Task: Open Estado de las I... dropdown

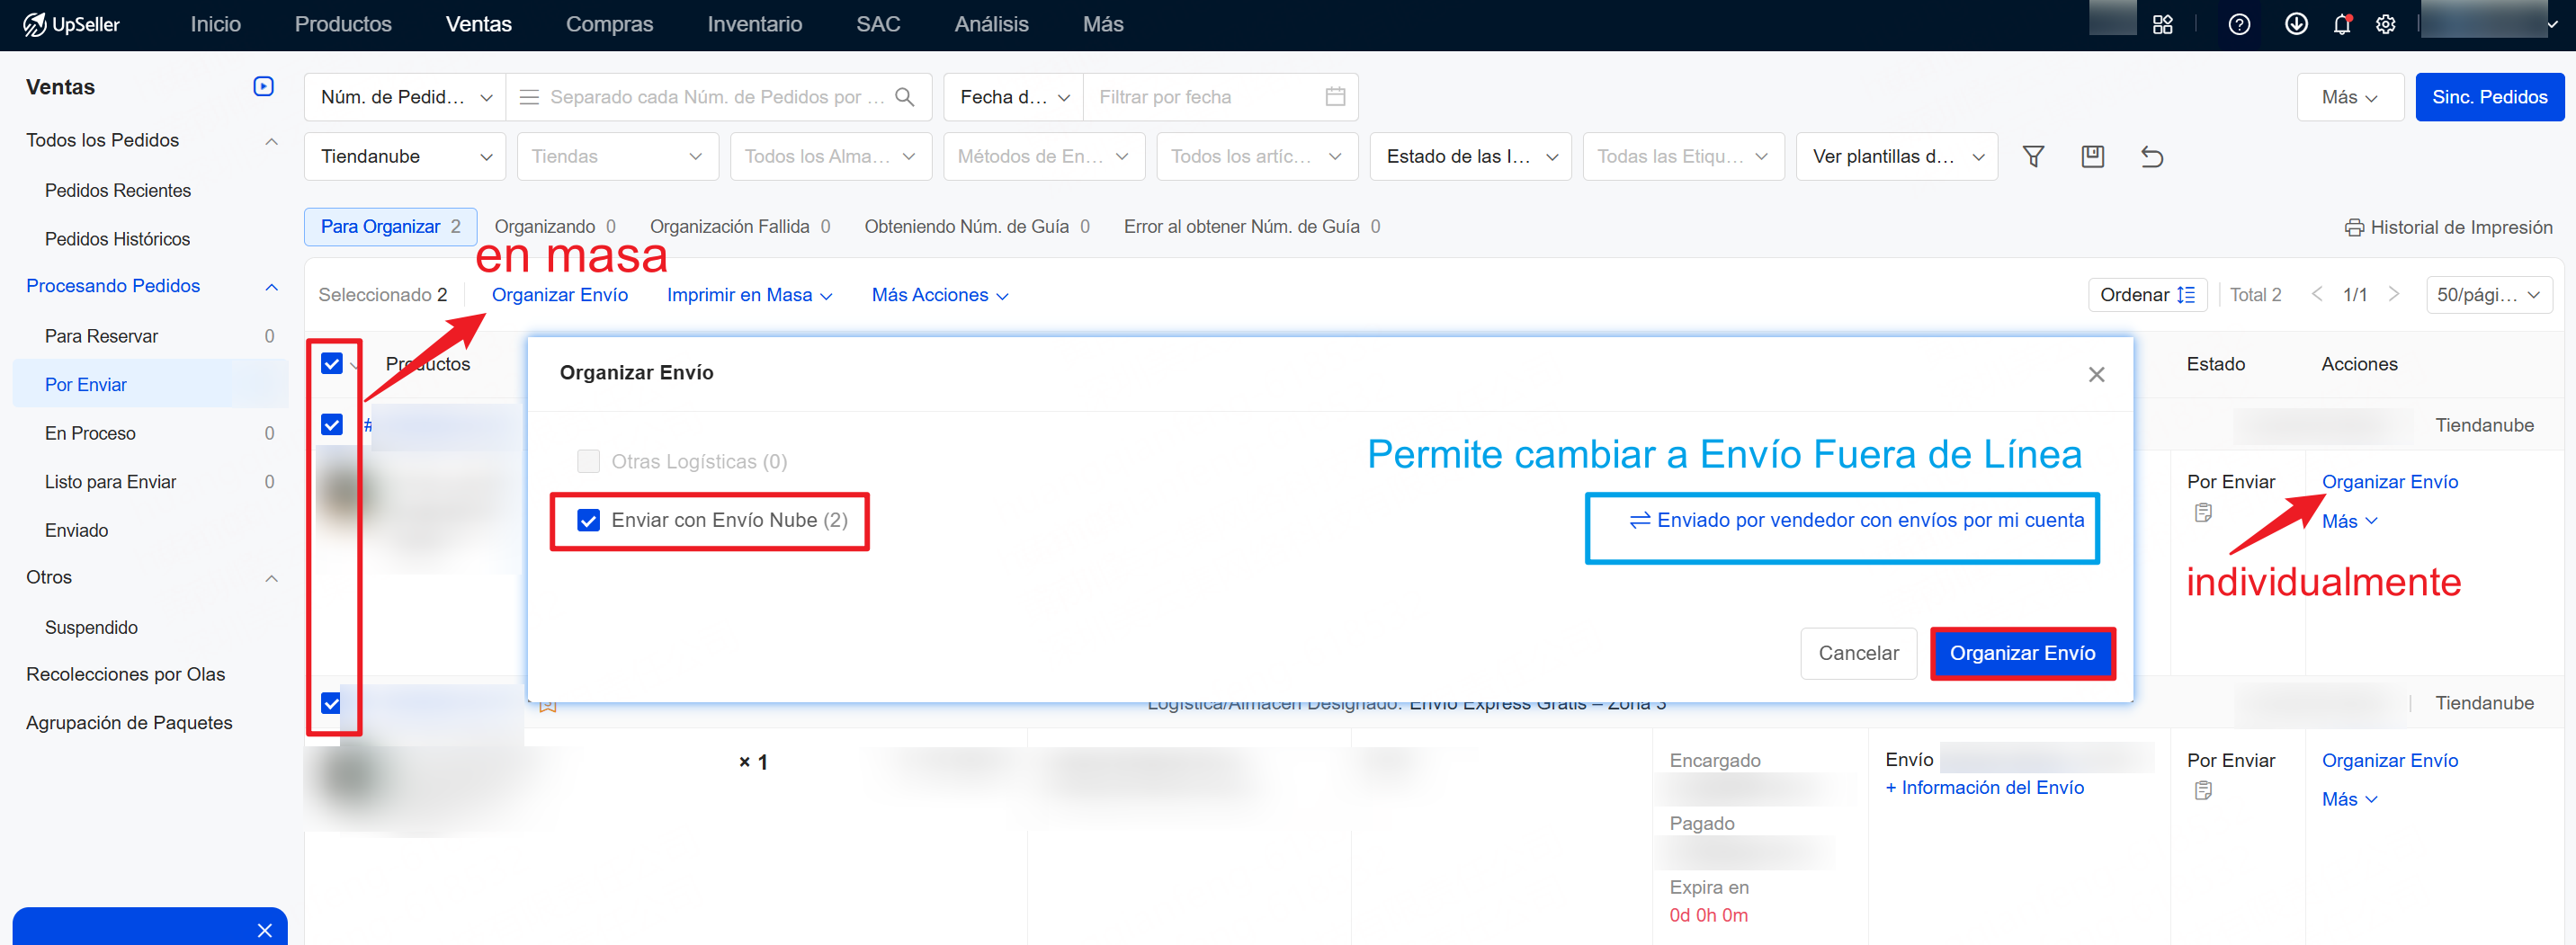Action: [1470, 156]
